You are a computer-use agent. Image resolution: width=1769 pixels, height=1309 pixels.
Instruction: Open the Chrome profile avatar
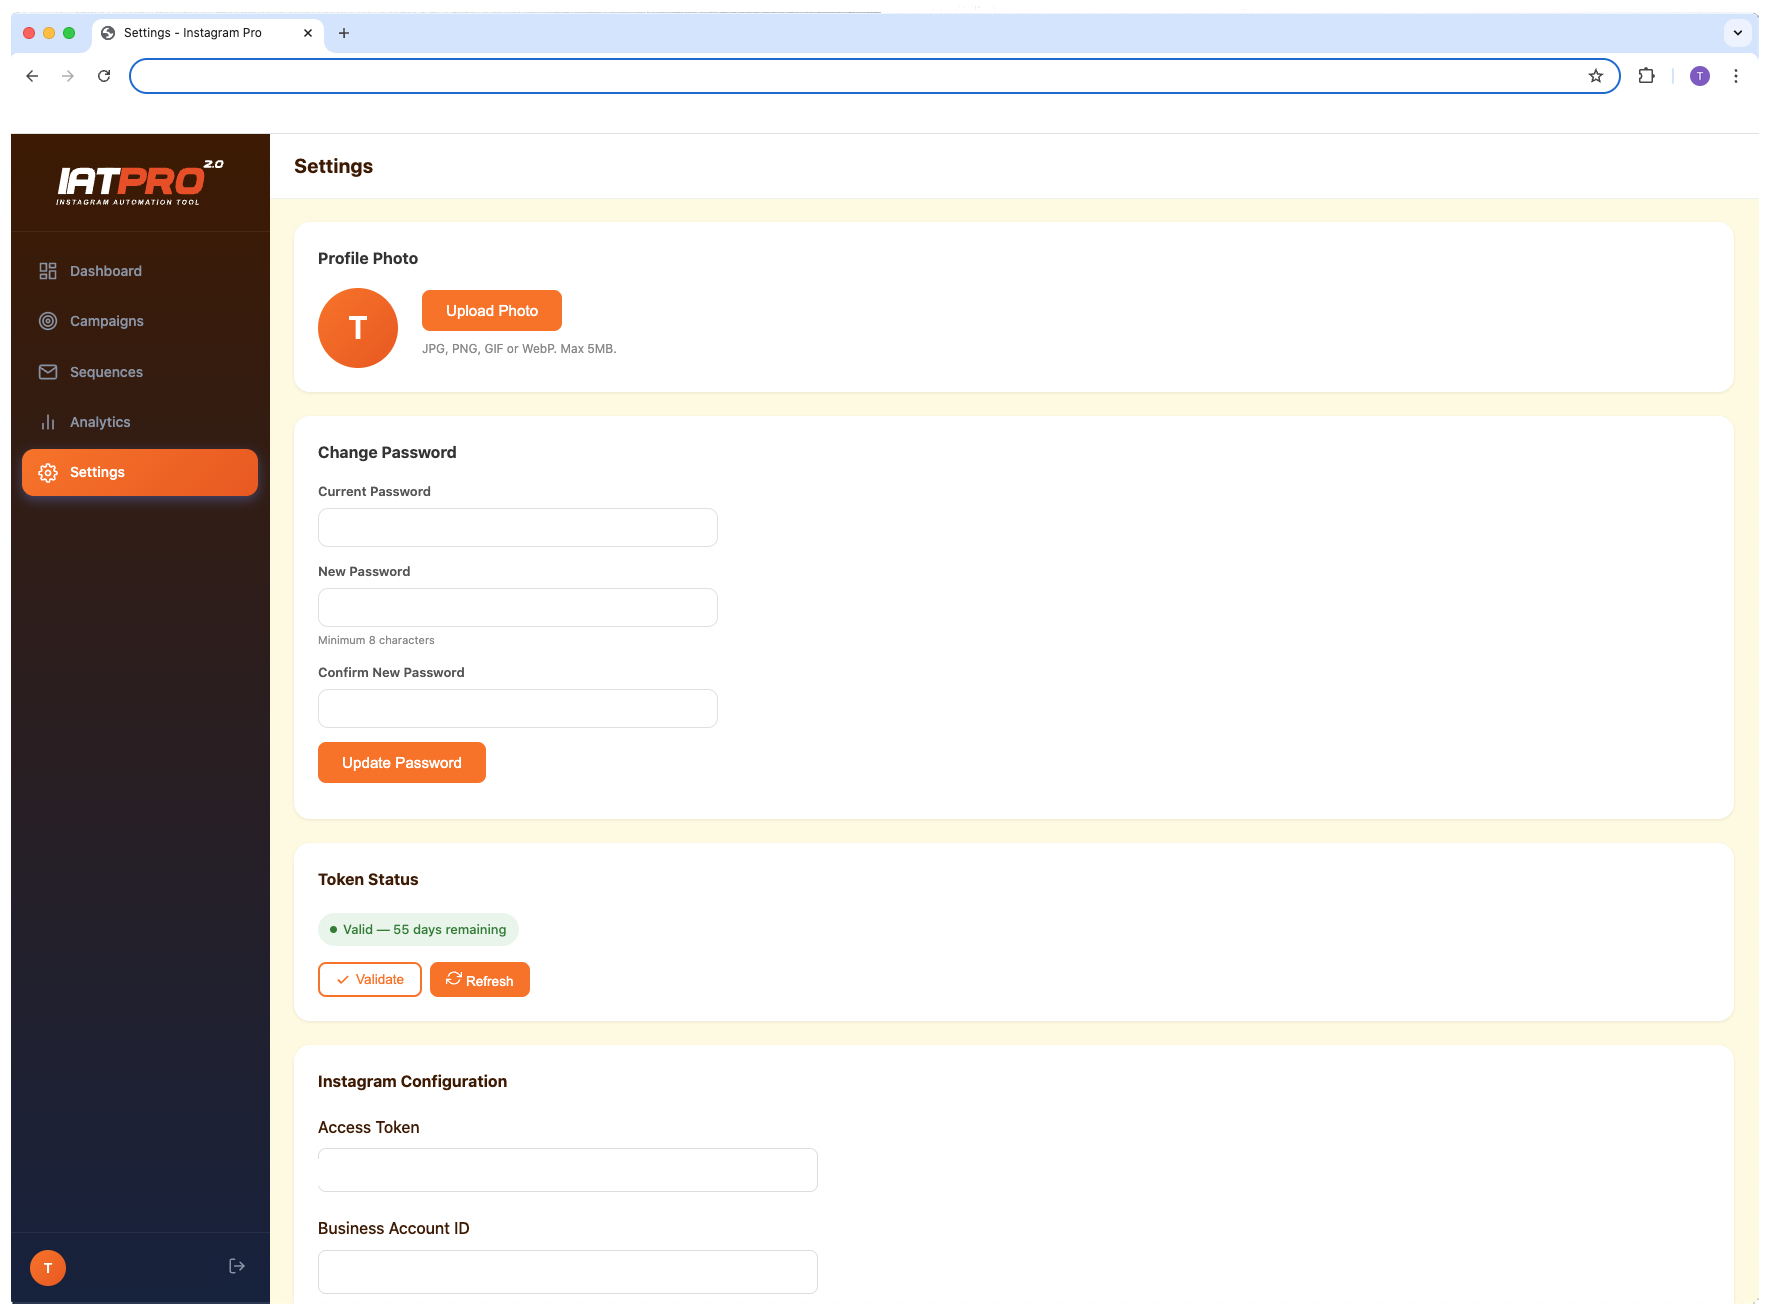1700,76
